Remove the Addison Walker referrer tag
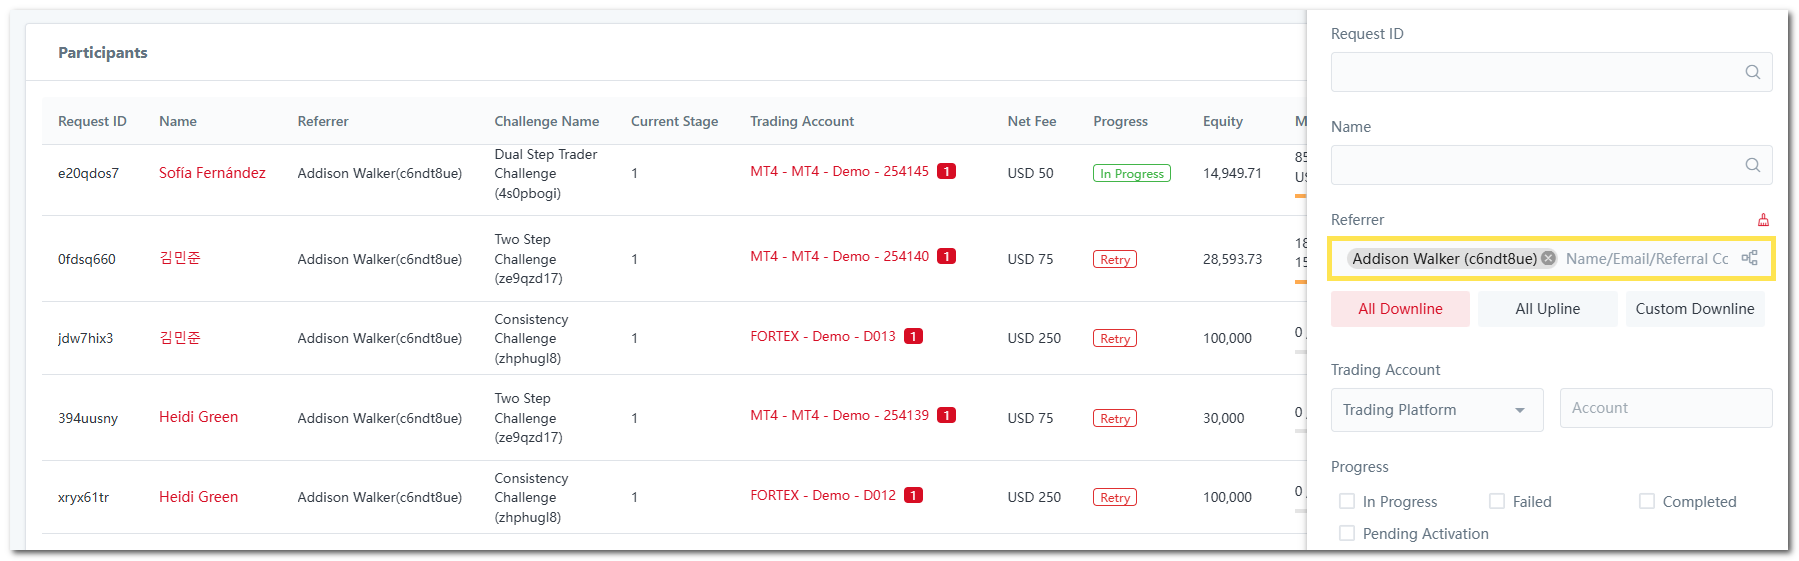1799x561 pixels. (1548, 258)
